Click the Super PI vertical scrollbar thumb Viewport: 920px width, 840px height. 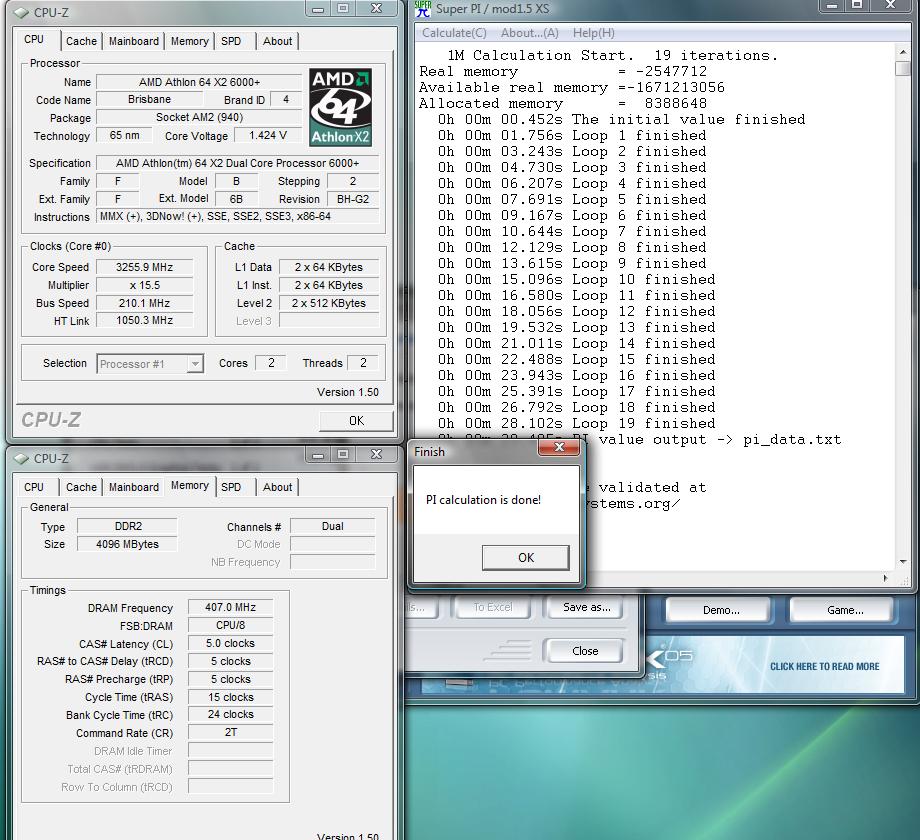click(x=902, y=68)
